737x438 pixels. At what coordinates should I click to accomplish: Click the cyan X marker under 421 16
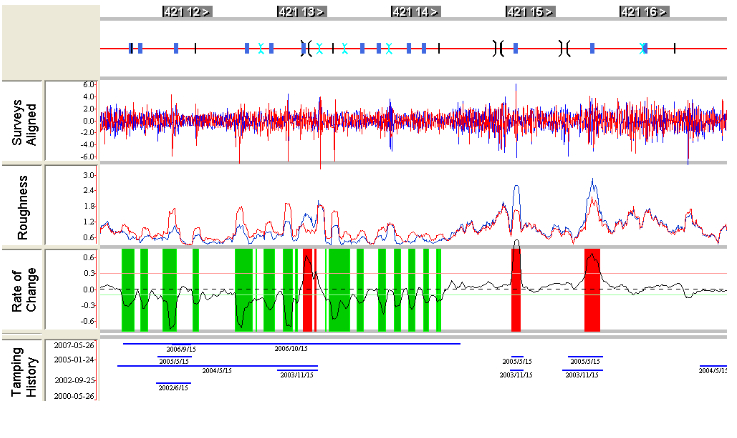[x=643, y=48]
